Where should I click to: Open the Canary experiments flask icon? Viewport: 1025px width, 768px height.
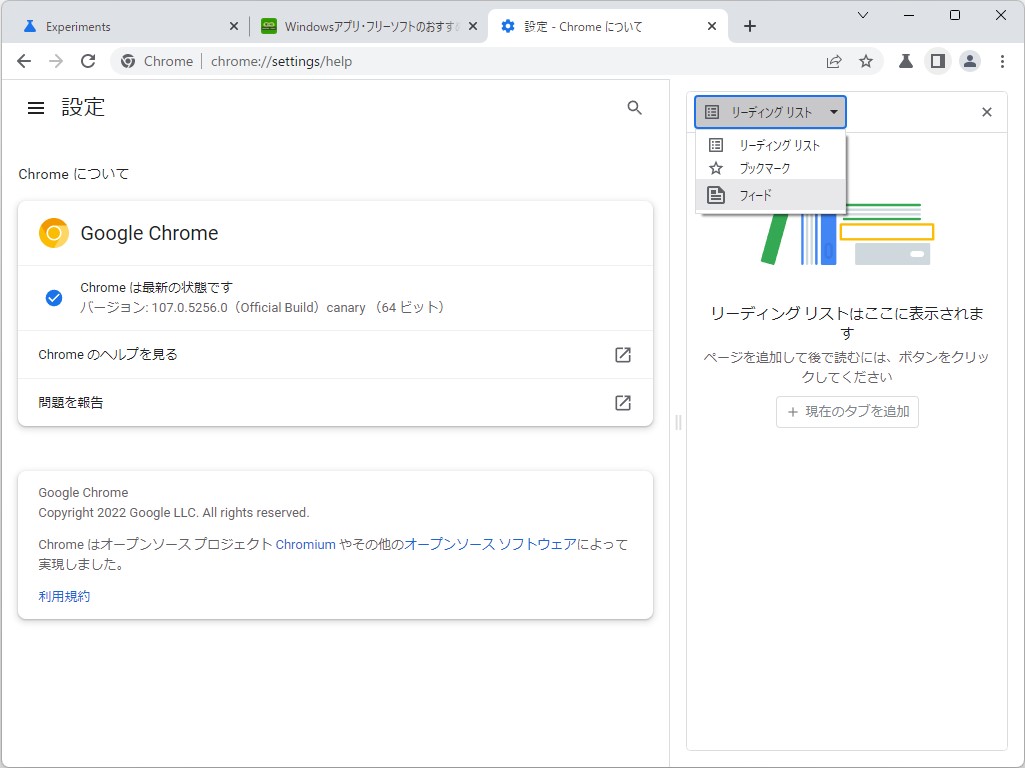904,61
